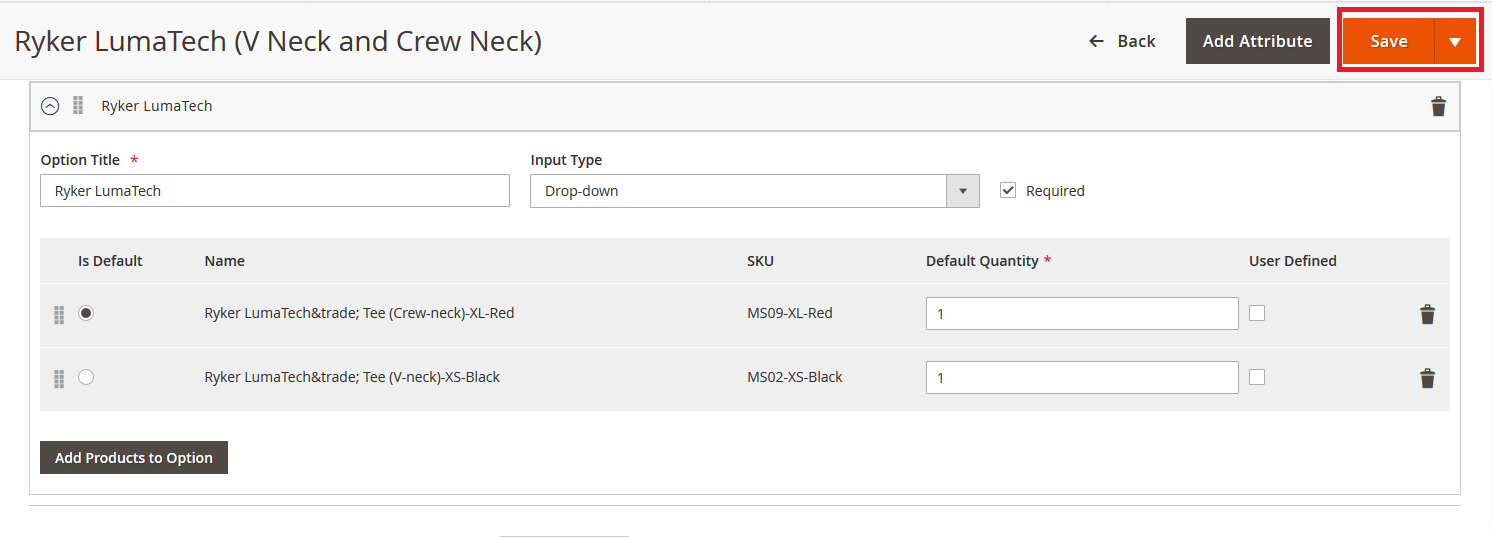This screenshot has width=1492, height=537.
Task: Click the Back arrow icon
Action: click(1096, 41)
